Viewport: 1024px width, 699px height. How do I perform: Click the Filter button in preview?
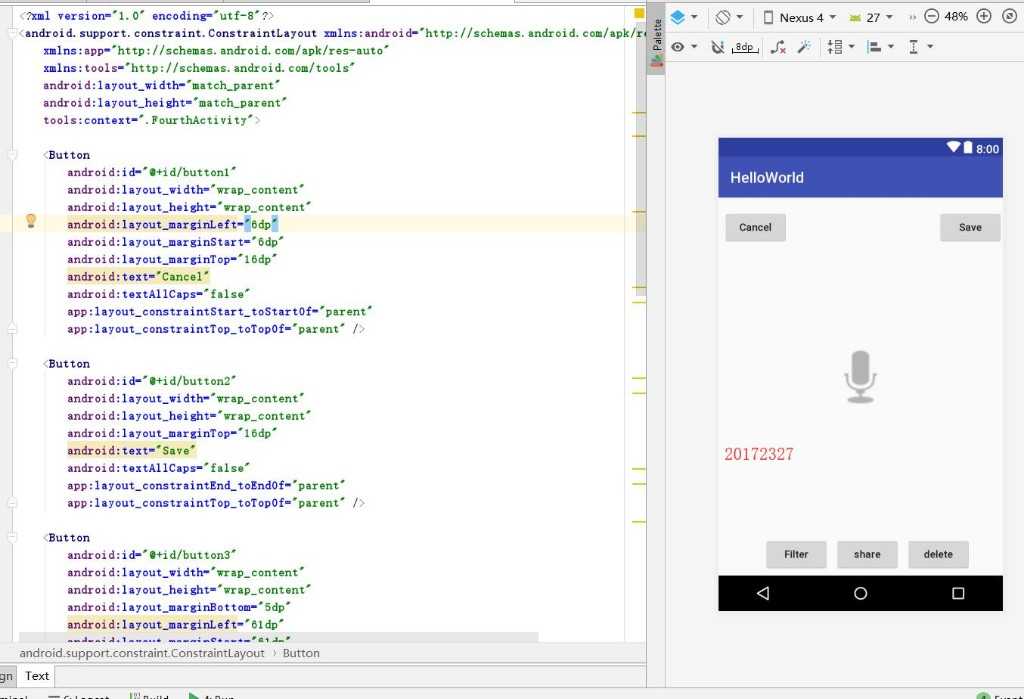(x=796, y=555)
